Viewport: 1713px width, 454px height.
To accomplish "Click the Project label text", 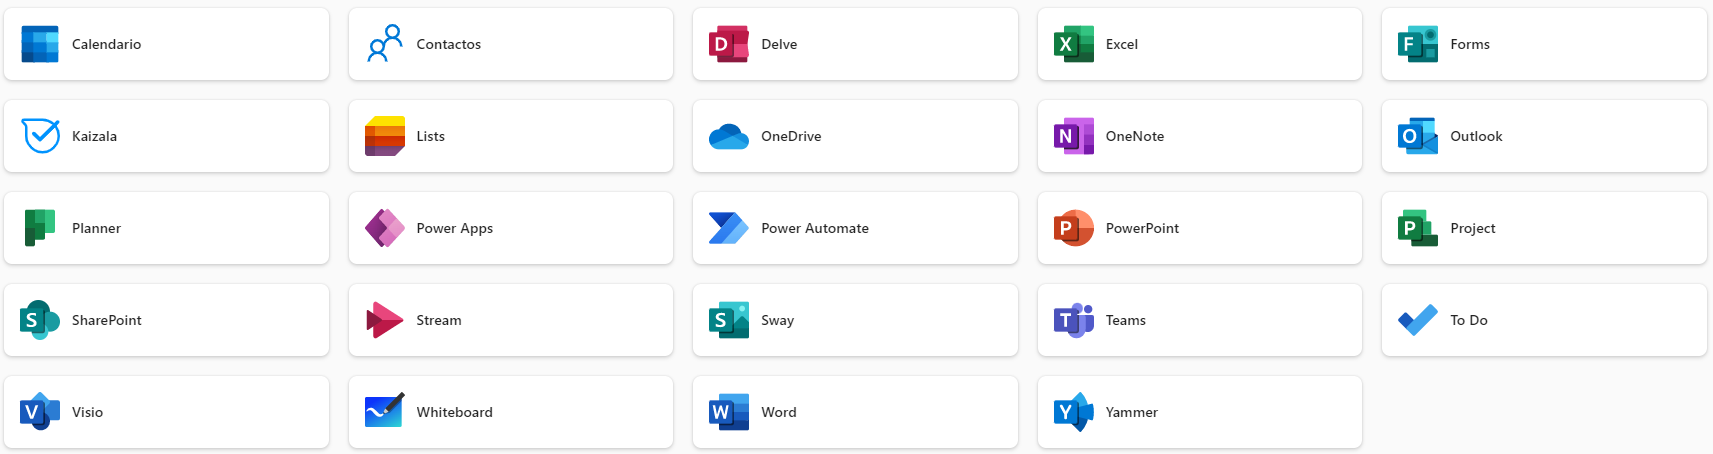I will pos(1473,228).
